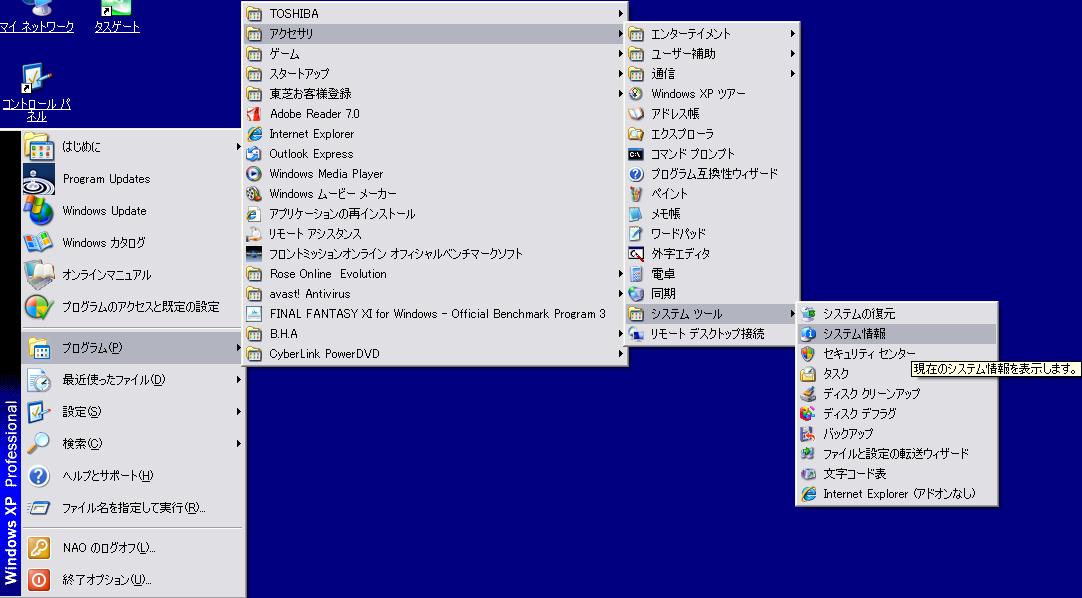Click the Windows カタログ icon
This screenshot has height=598, width=1082.
[x=39, y=242]
